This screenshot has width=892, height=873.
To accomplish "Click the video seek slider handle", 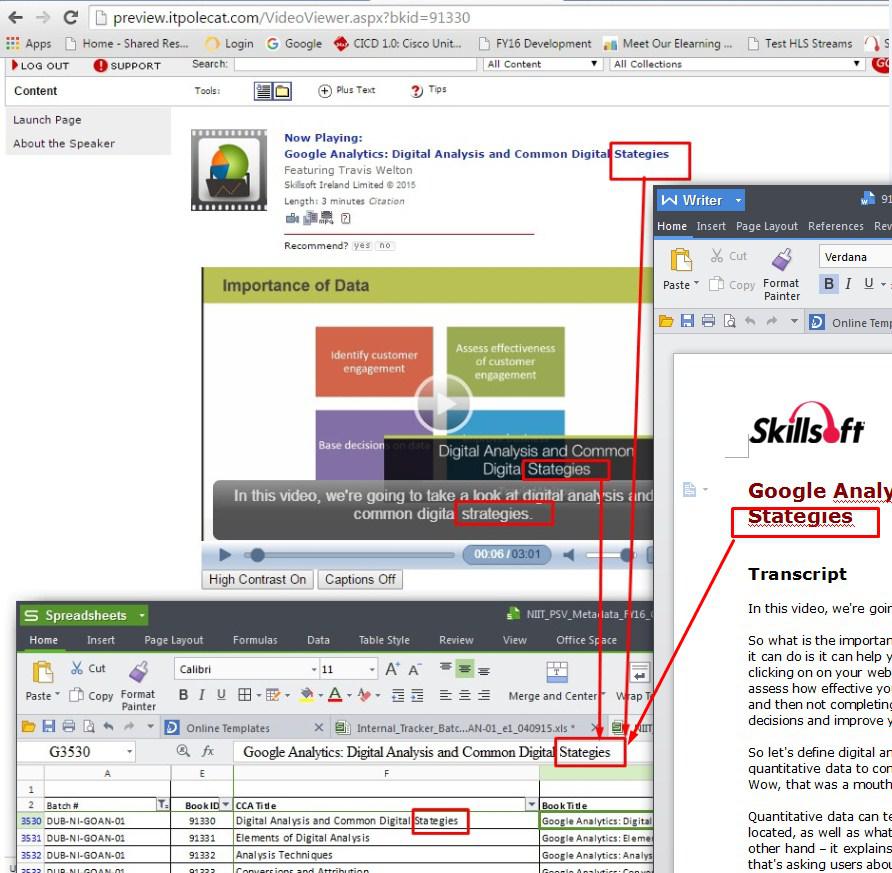I will [x=257, y=555].
